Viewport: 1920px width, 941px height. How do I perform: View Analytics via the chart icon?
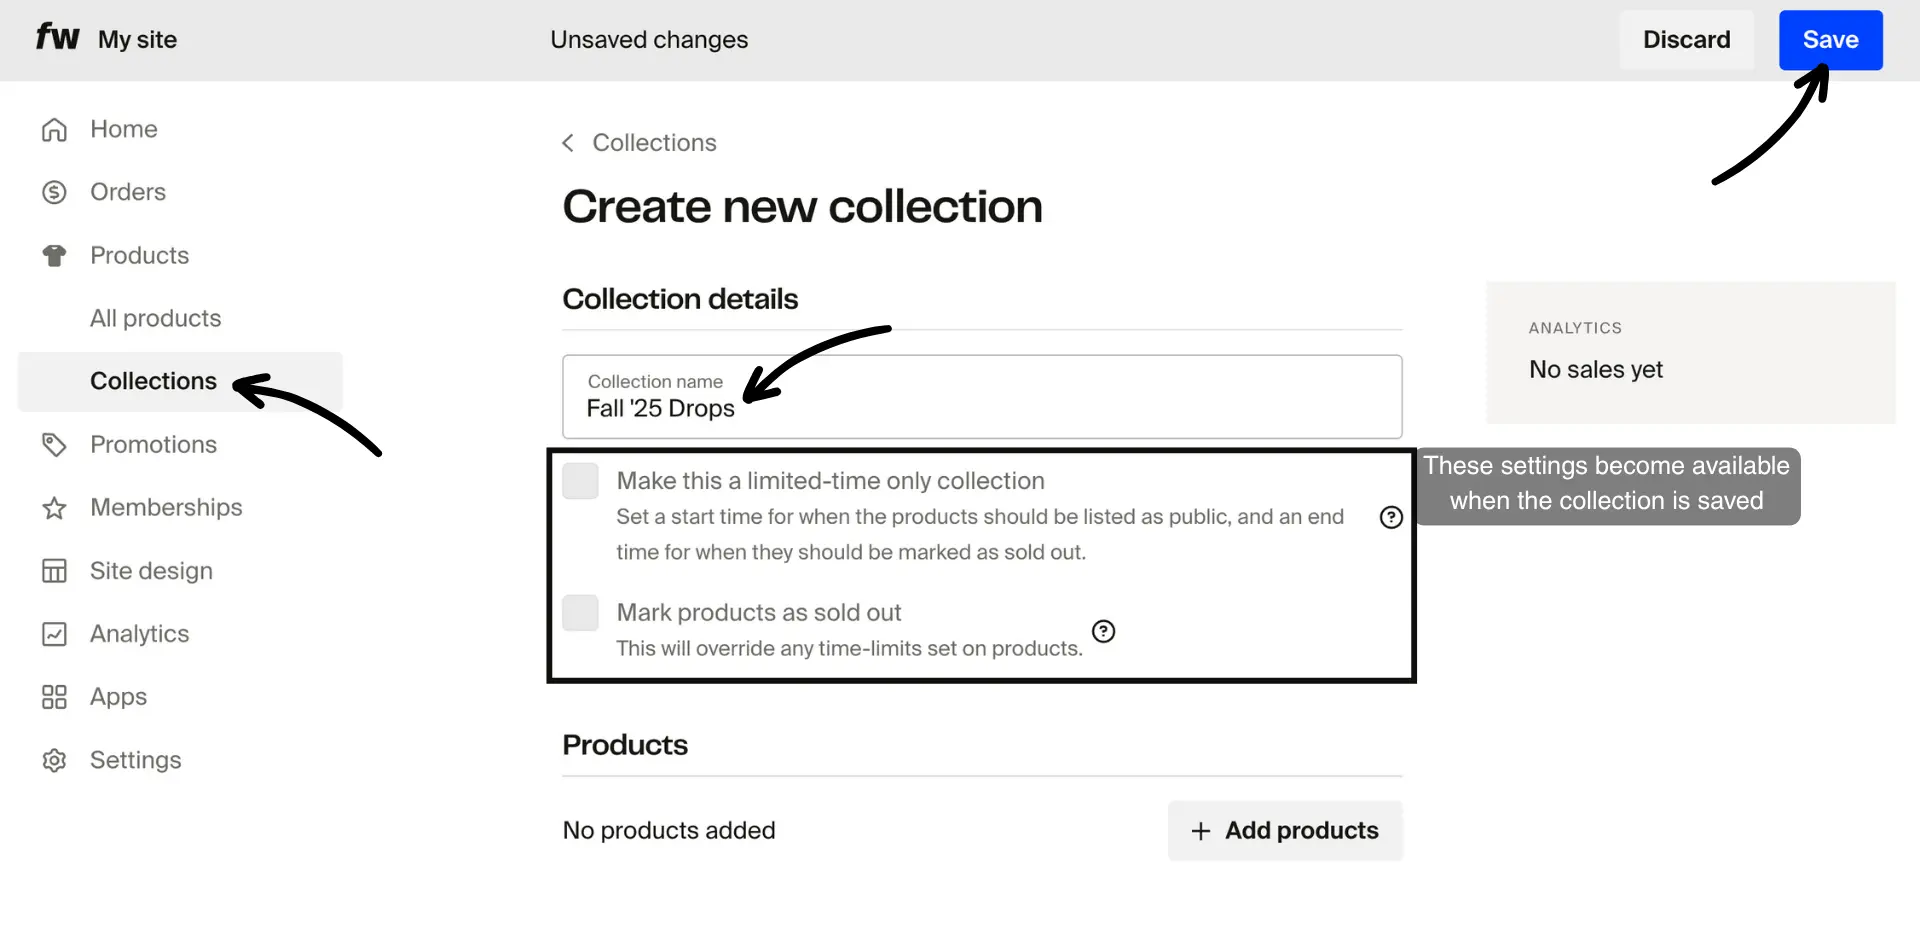pos(55,633)
